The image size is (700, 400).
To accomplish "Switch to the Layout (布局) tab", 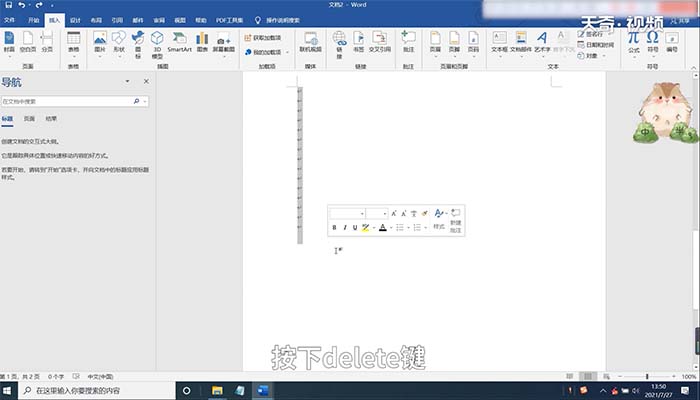I will 96,20.
